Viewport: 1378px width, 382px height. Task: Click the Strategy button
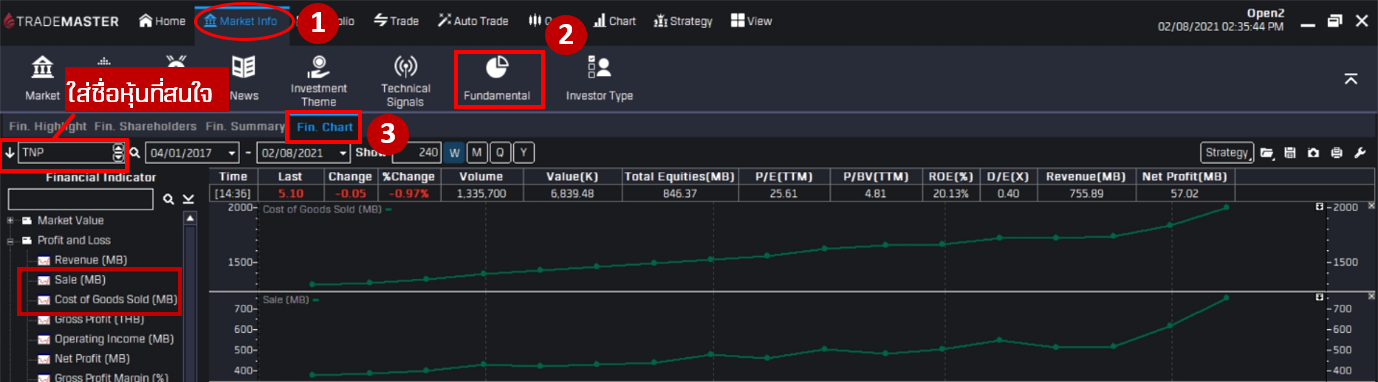[1227, 153]
